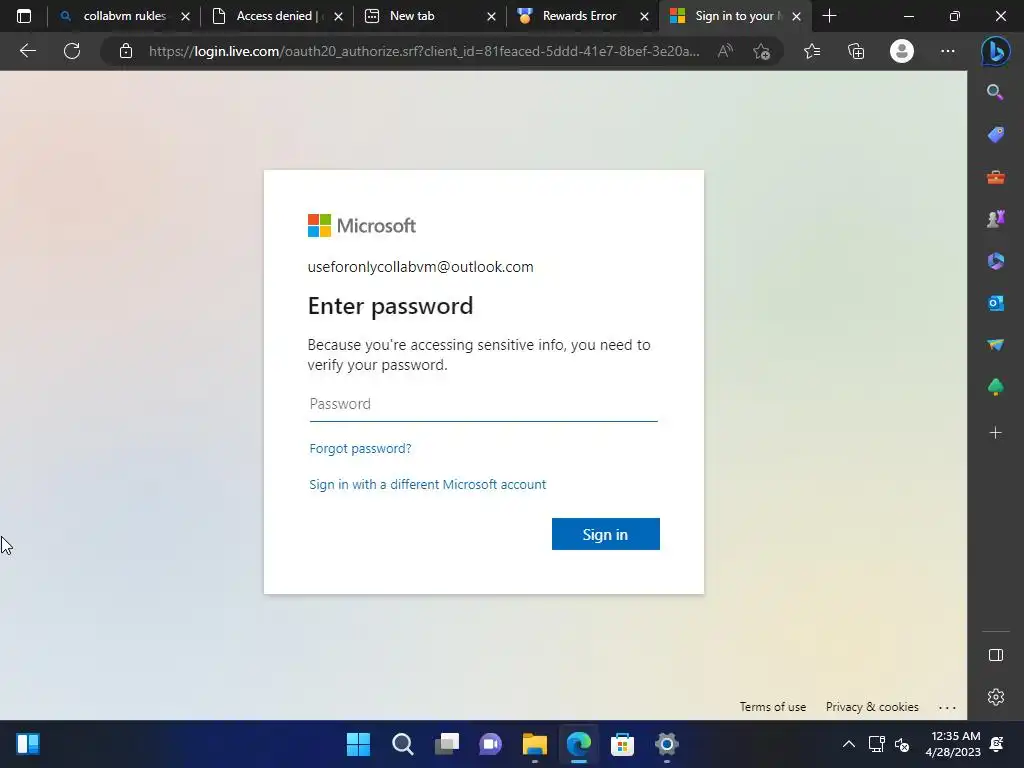Open the Windows Start menu
Image resolution: width=1024 pixels, height=768 pixels.
[358, 744]
